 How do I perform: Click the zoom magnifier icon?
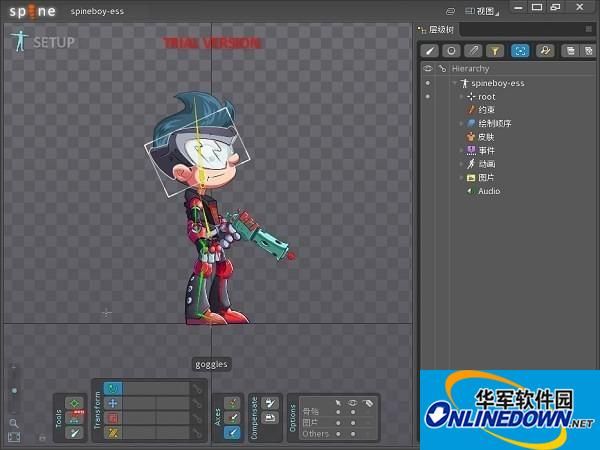[x=14, y=423]
